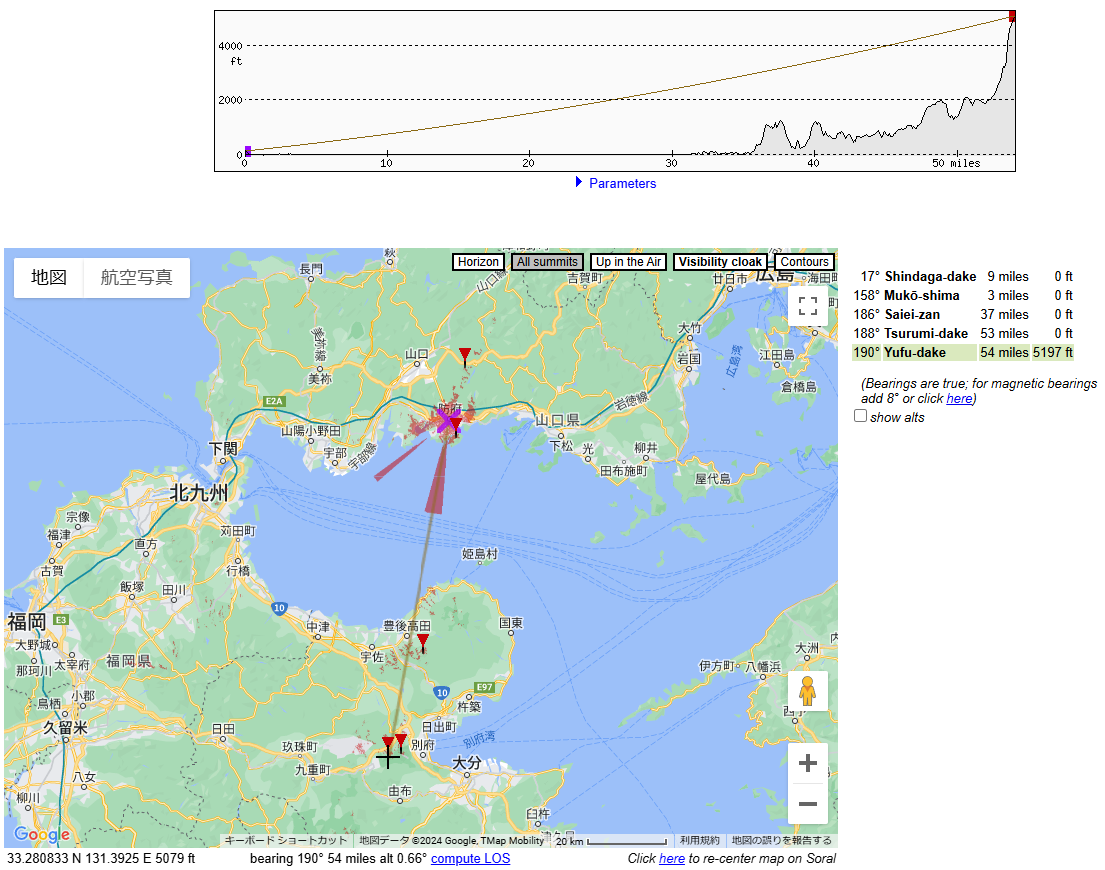Toggle fullscreen map view icon
The image size is (1105, 870).
808,306
